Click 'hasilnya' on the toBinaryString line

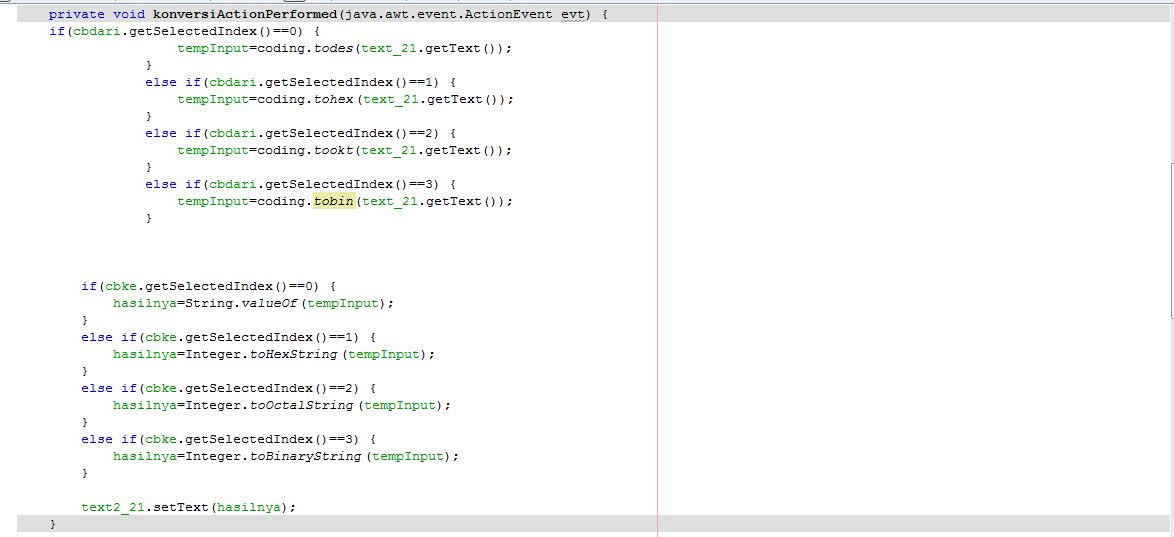click(145, 455)
